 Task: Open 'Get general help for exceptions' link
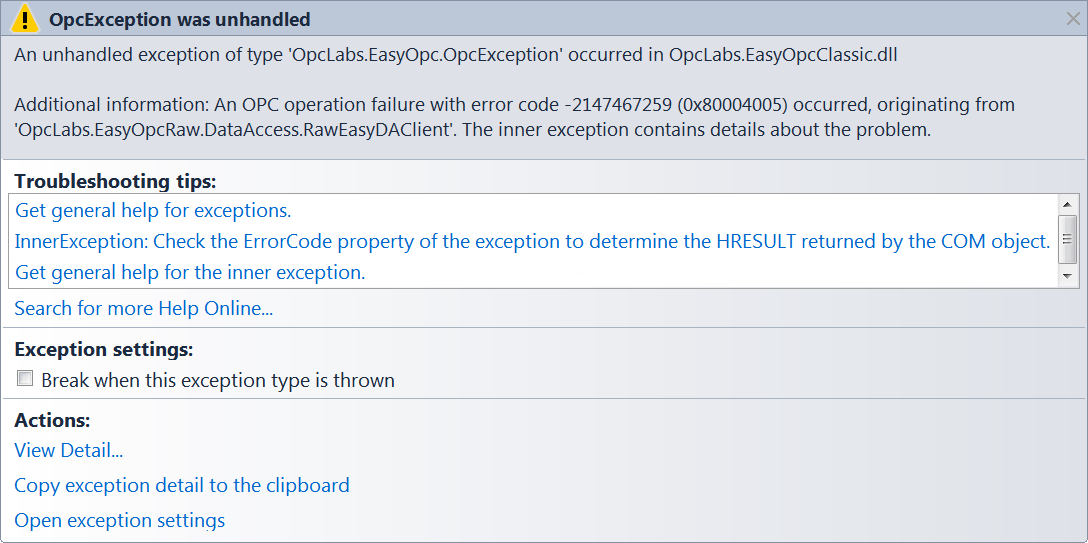coord(153,210)
